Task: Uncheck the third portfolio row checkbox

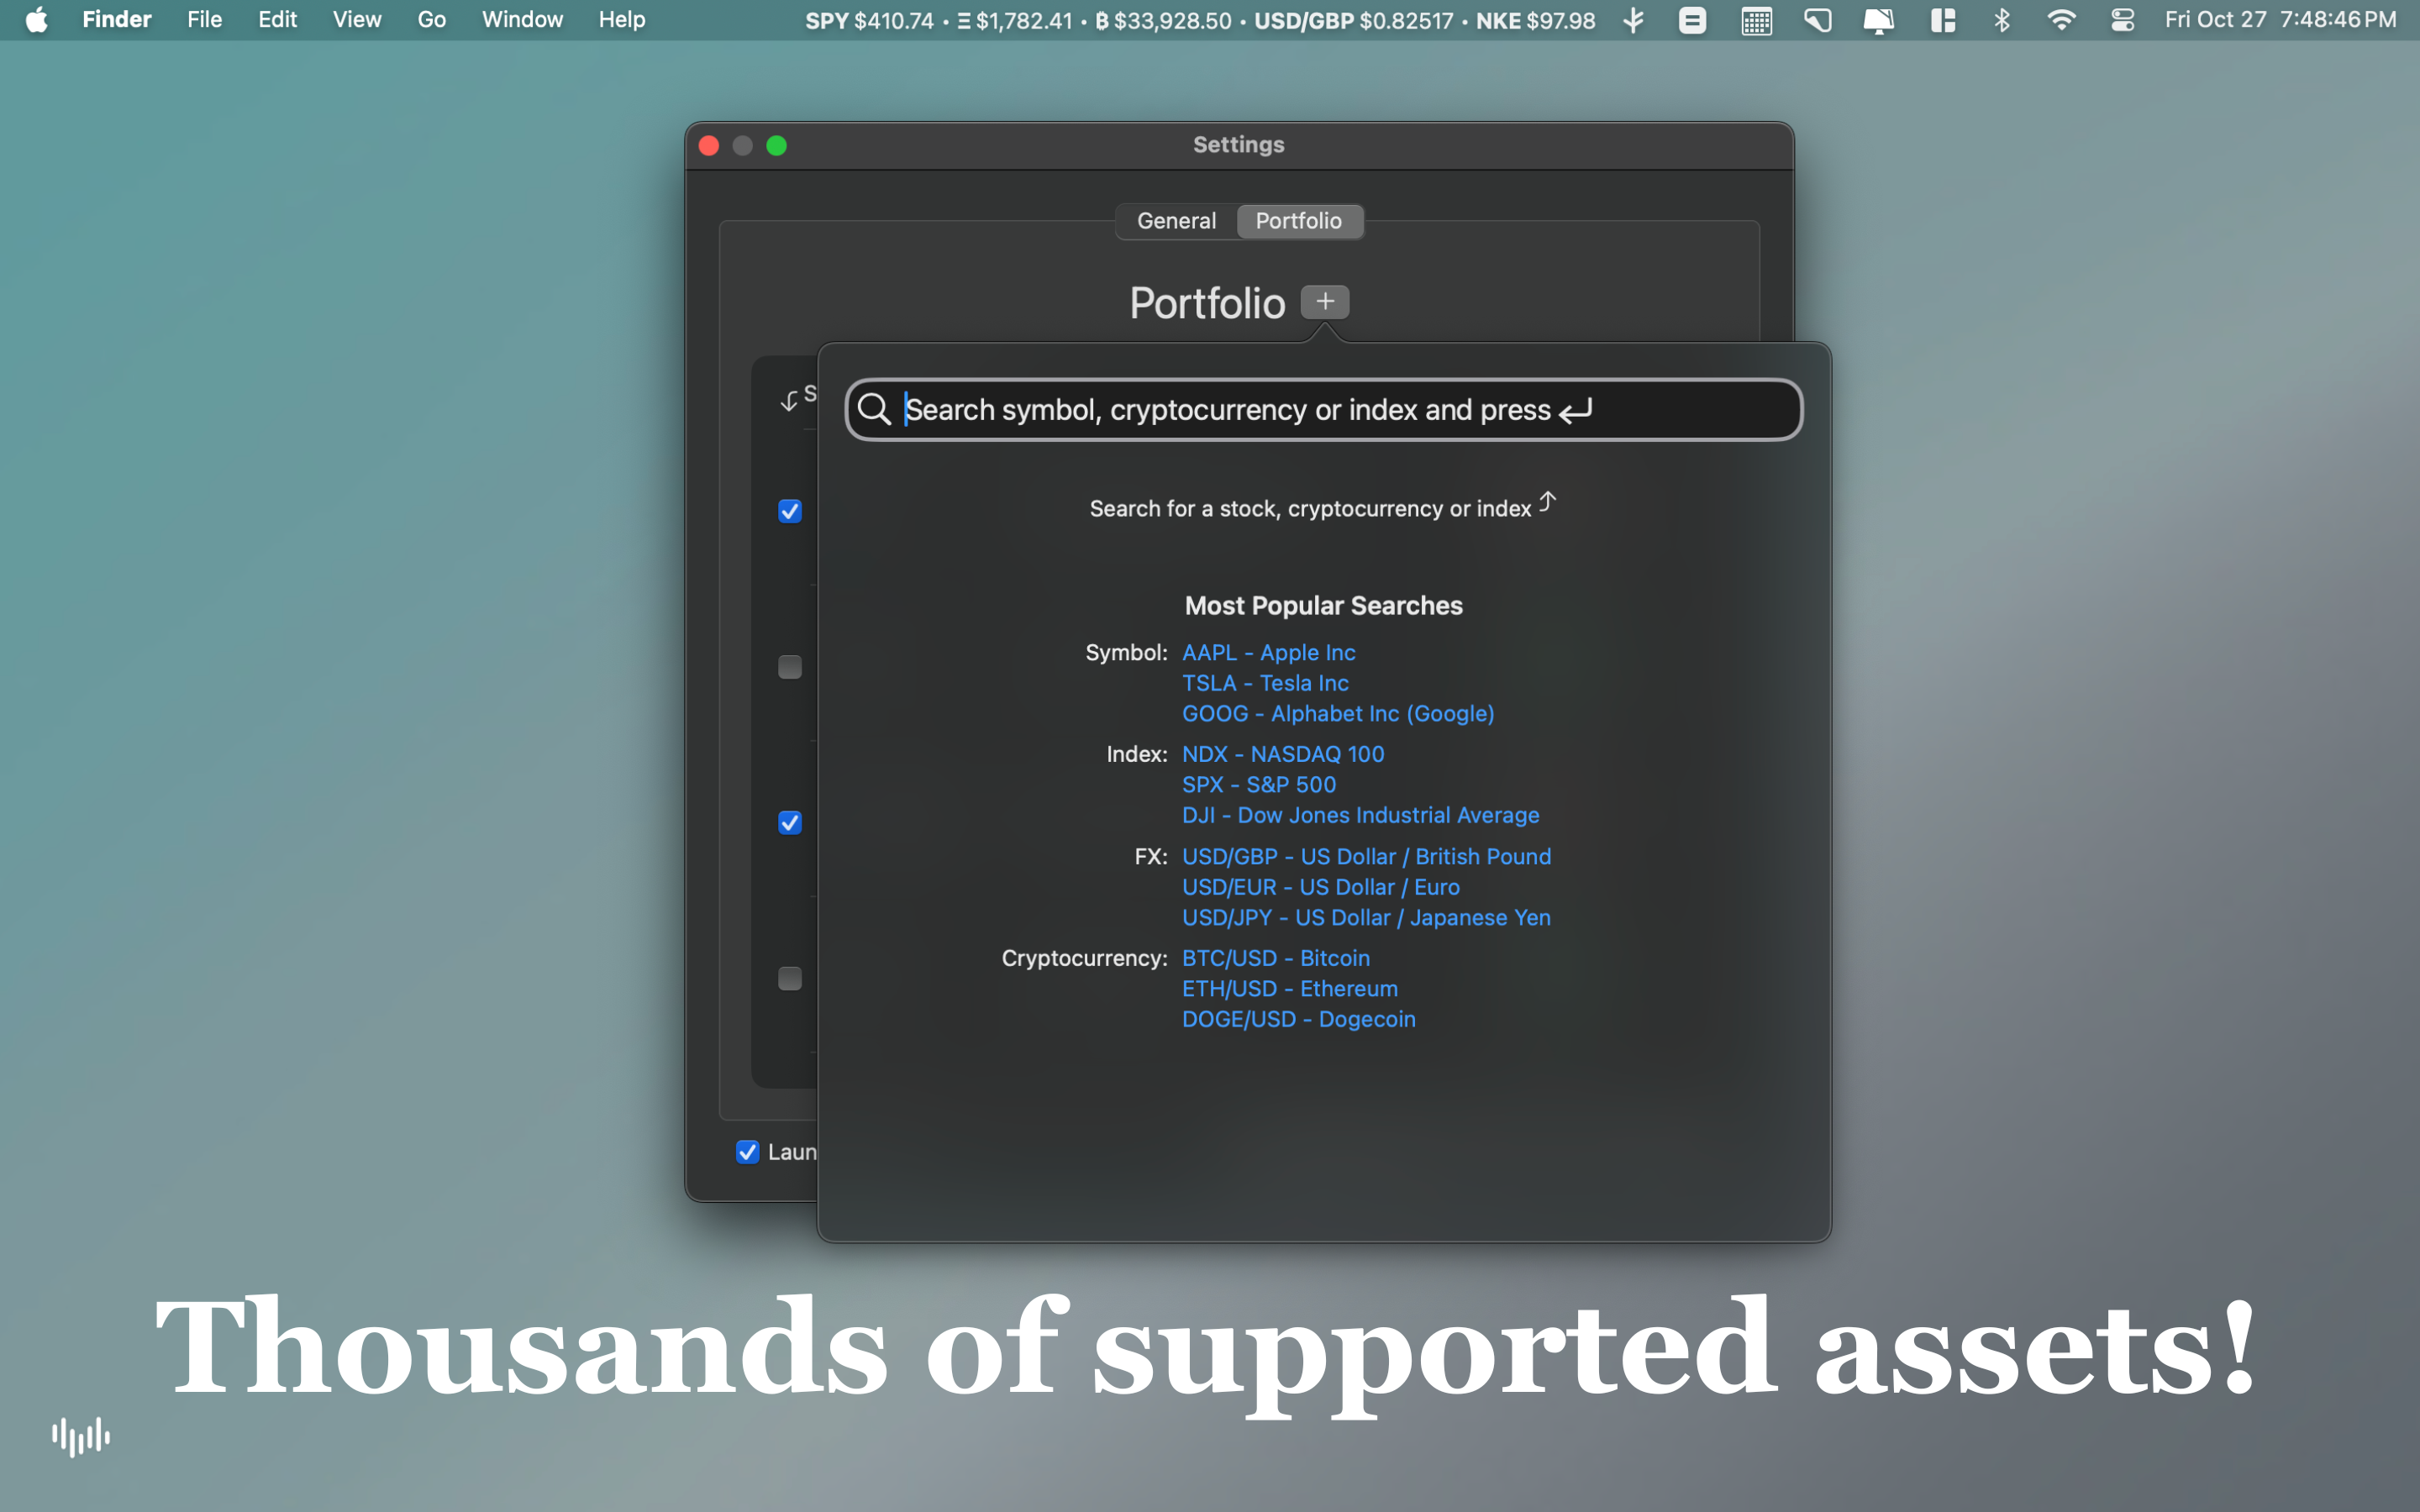Action: coord(790,822)
